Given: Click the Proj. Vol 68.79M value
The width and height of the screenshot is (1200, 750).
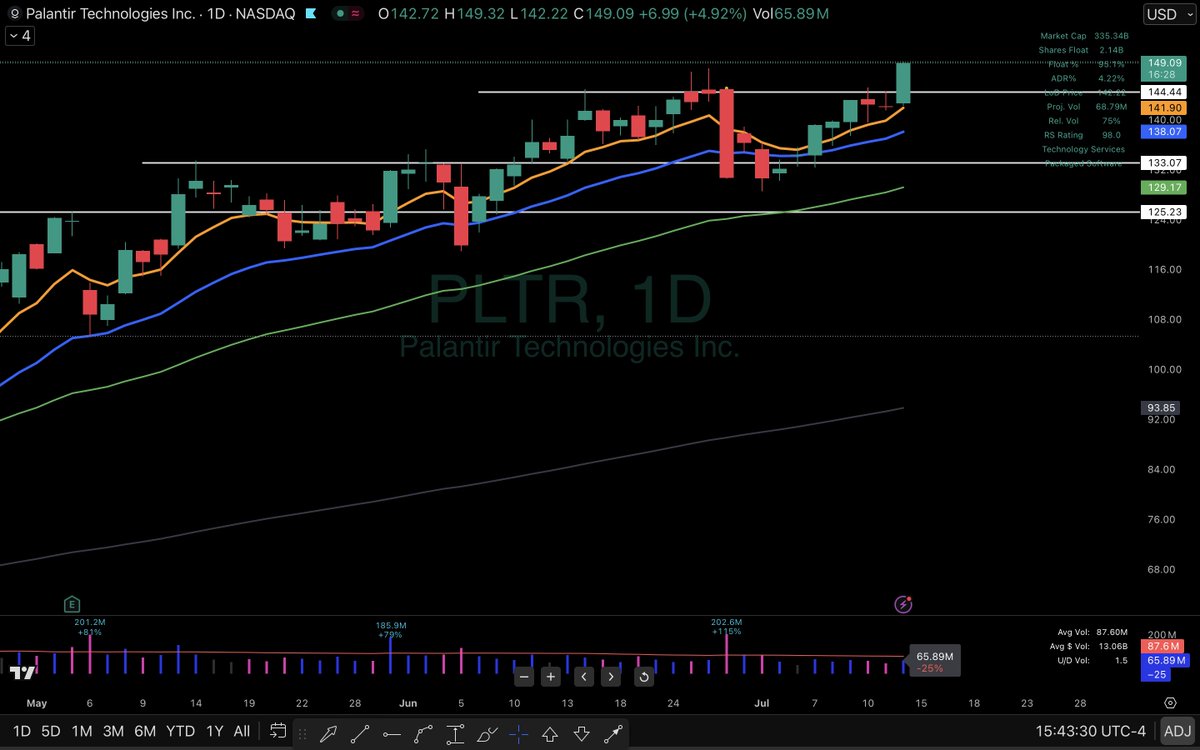Looking at the screenshot, I should point(1110,106).
